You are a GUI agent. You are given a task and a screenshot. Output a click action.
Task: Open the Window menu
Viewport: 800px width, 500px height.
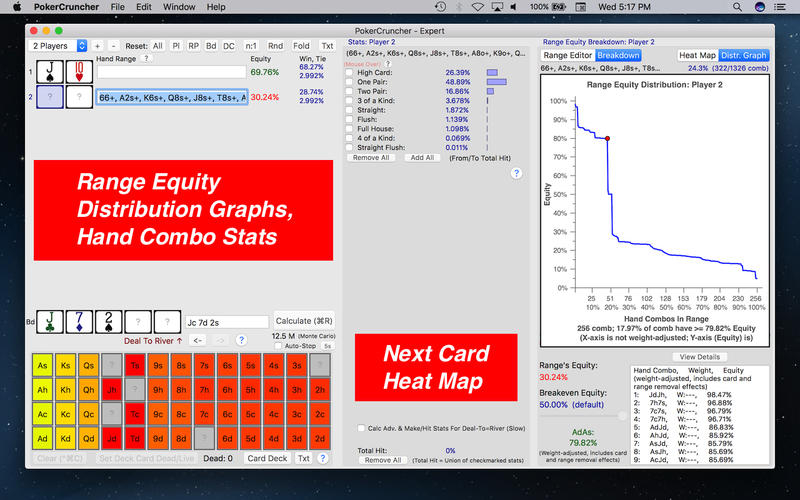click(179, 7)
